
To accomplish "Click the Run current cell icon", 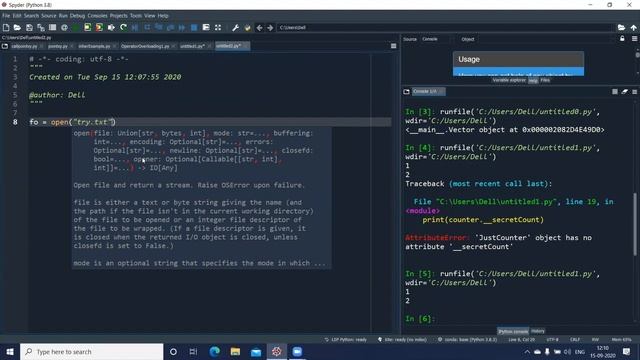I will pos(88,27).
